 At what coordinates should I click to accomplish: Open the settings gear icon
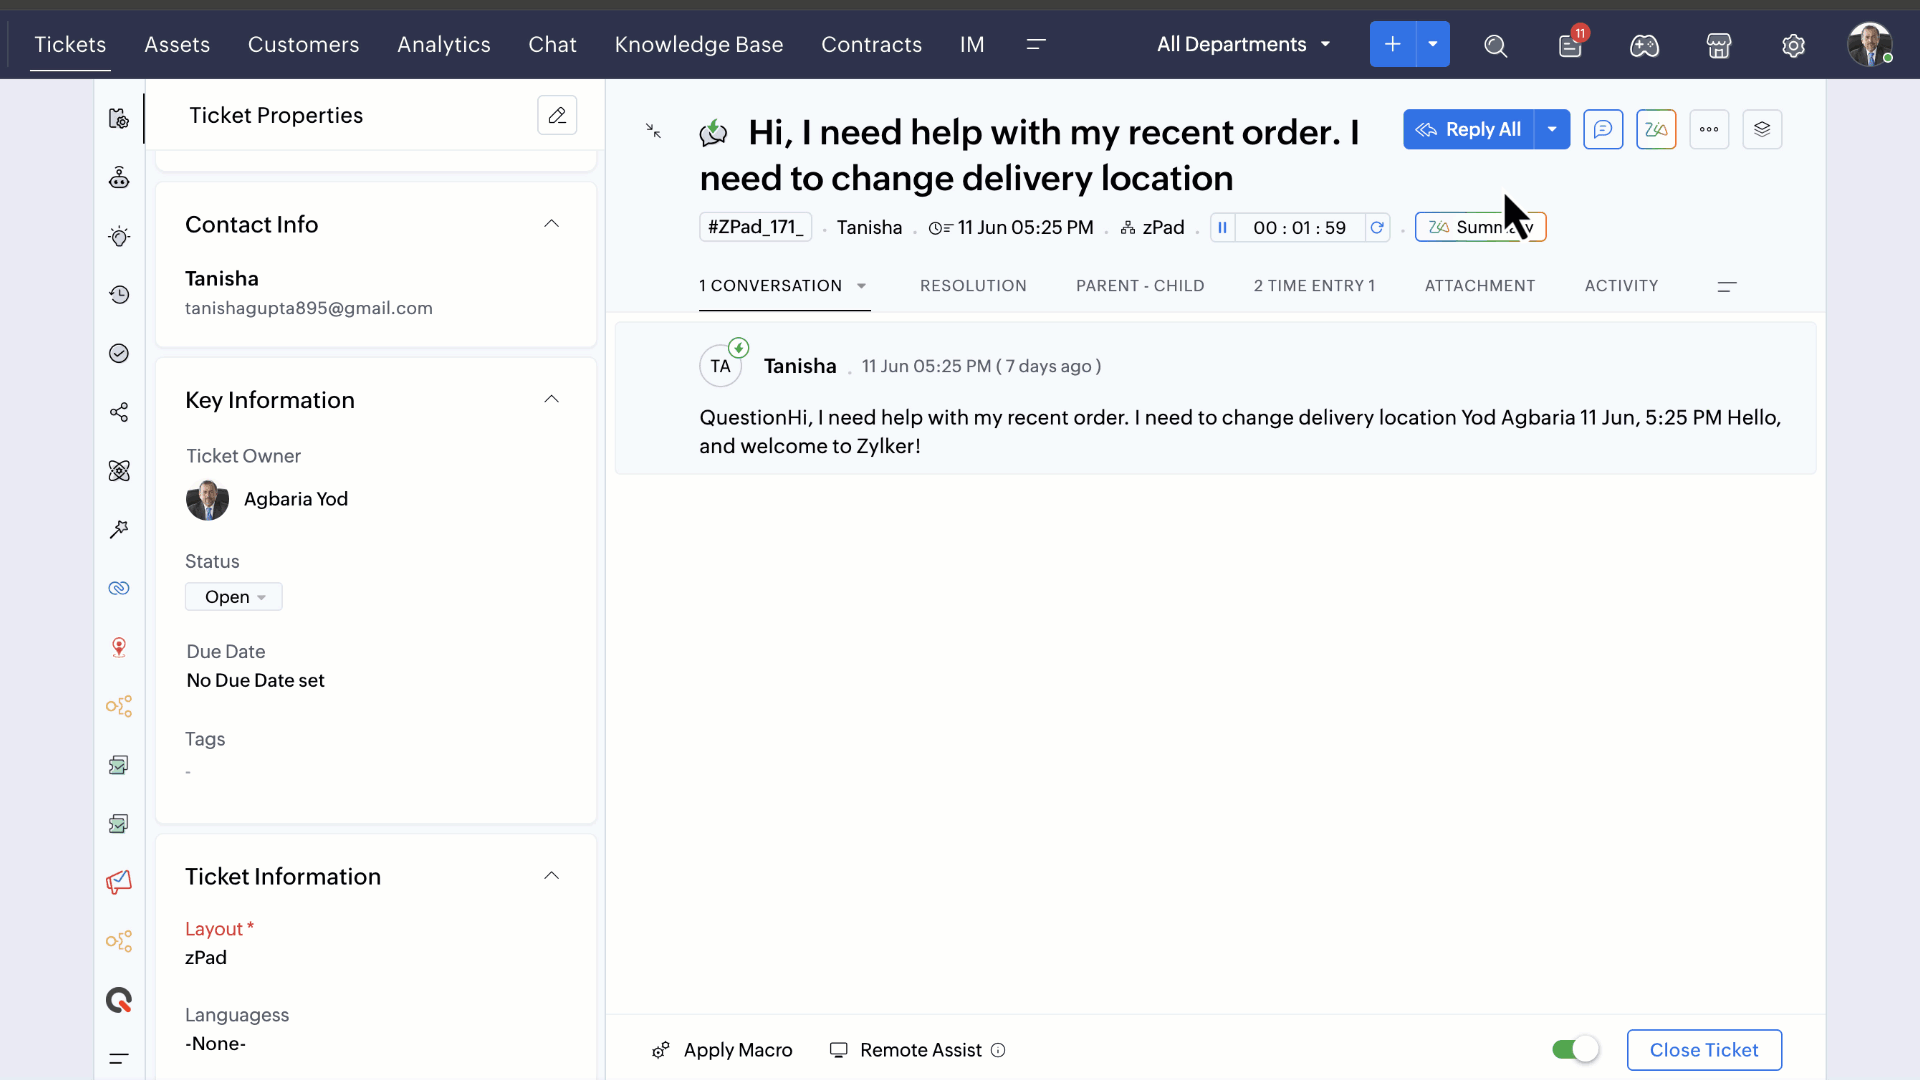click(x=1793, y=46)
